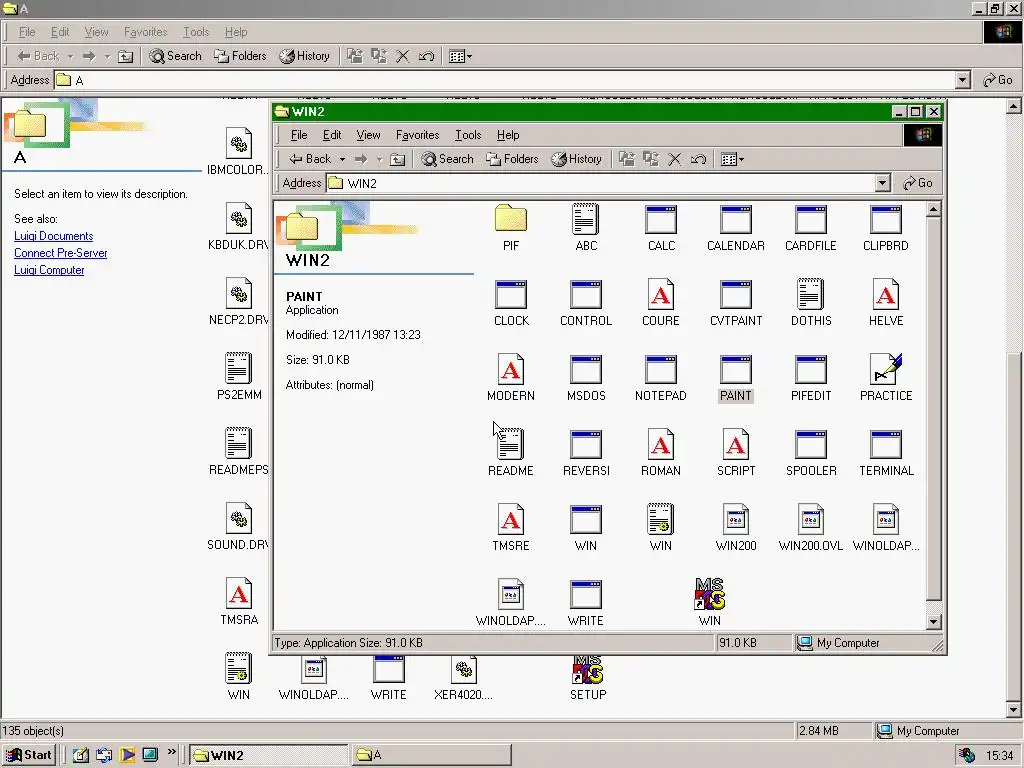
Task: Click window A scrollbar up arrow
Action: click(1014, 105)
